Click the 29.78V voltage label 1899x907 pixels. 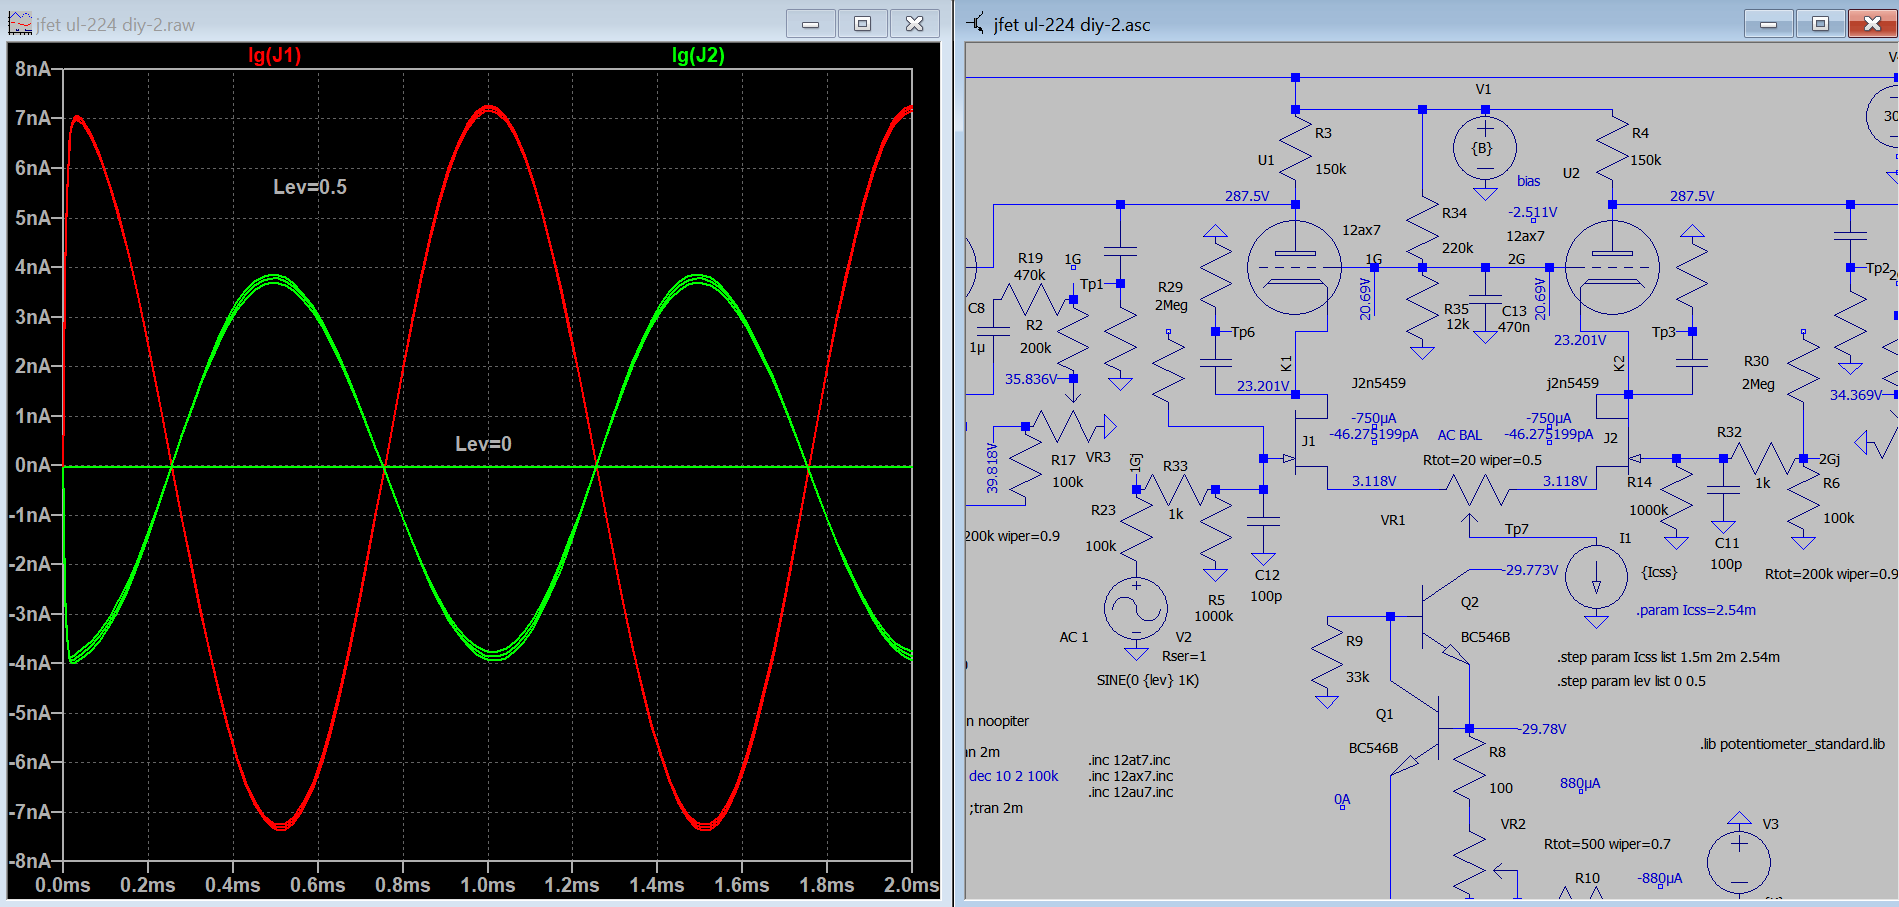pyautogui.click(x=1543, y=729)
